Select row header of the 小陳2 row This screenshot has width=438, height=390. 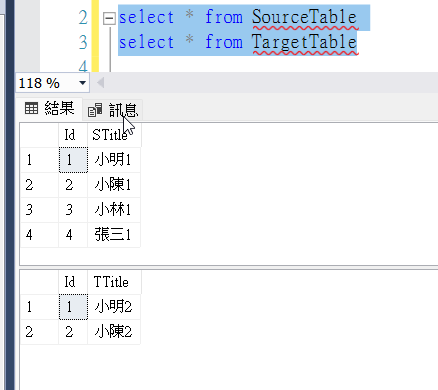pos(39,332)
